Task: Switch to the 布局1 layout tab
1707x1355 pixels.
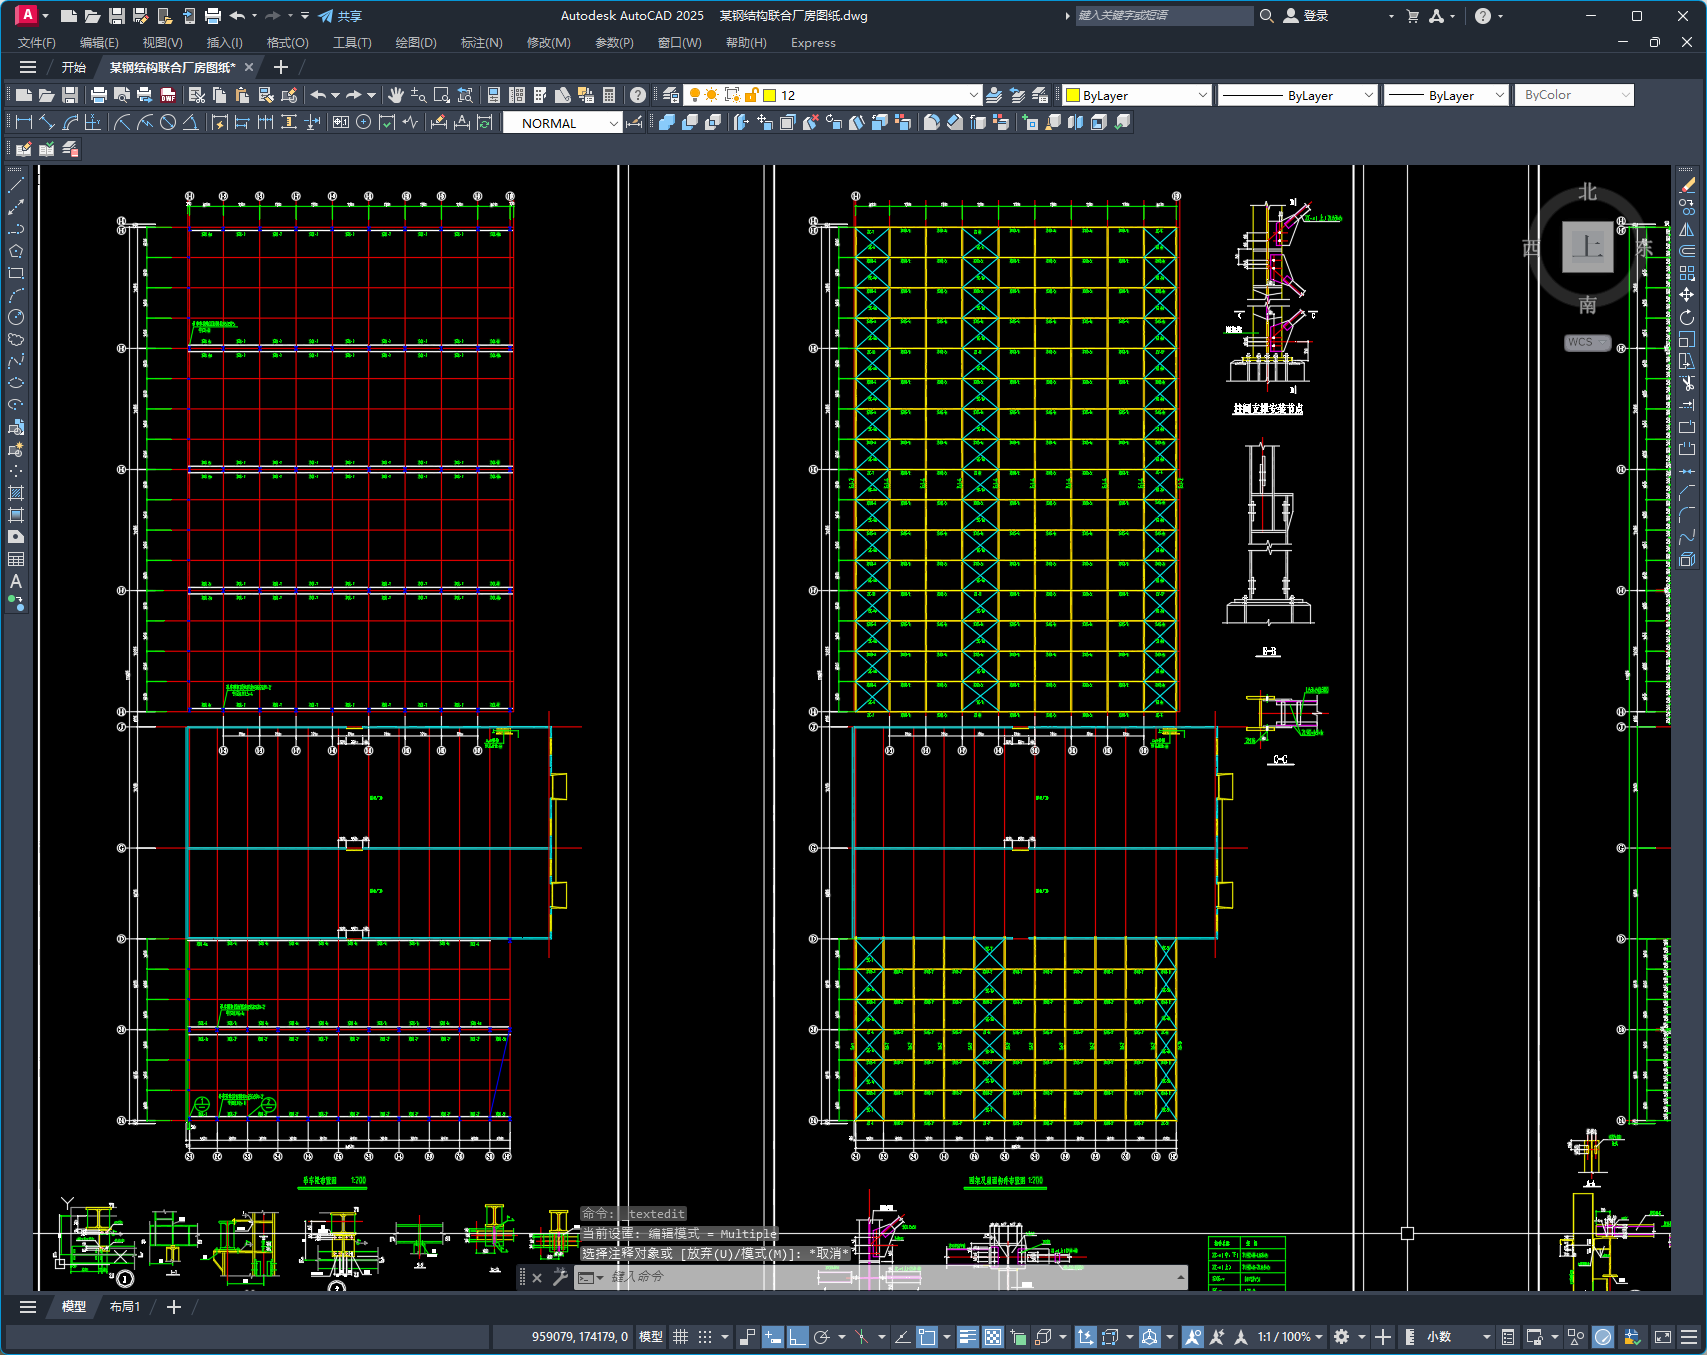Action: click(125, 1307)
